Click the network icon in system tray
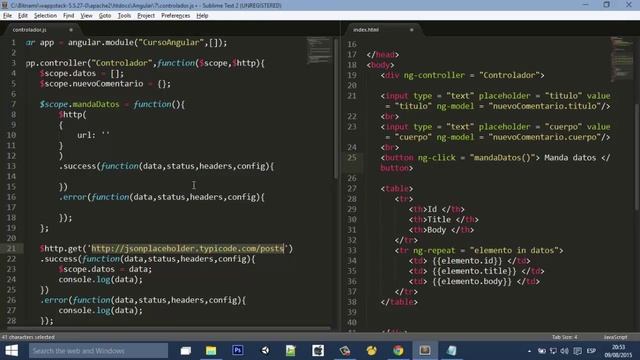The image size is (640, 360). tap(553, 351)
